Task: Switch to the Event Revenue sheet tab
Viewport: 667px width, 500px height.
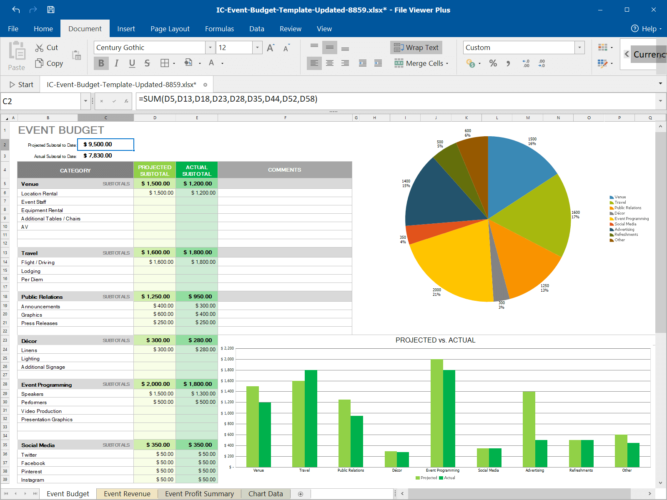Action: point(126,493)
